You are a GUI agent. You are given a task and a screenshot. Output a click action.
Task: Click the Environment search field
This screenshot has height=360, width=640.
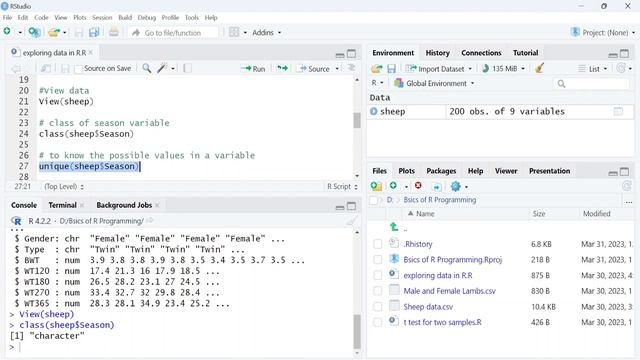[x=591, y=84]
